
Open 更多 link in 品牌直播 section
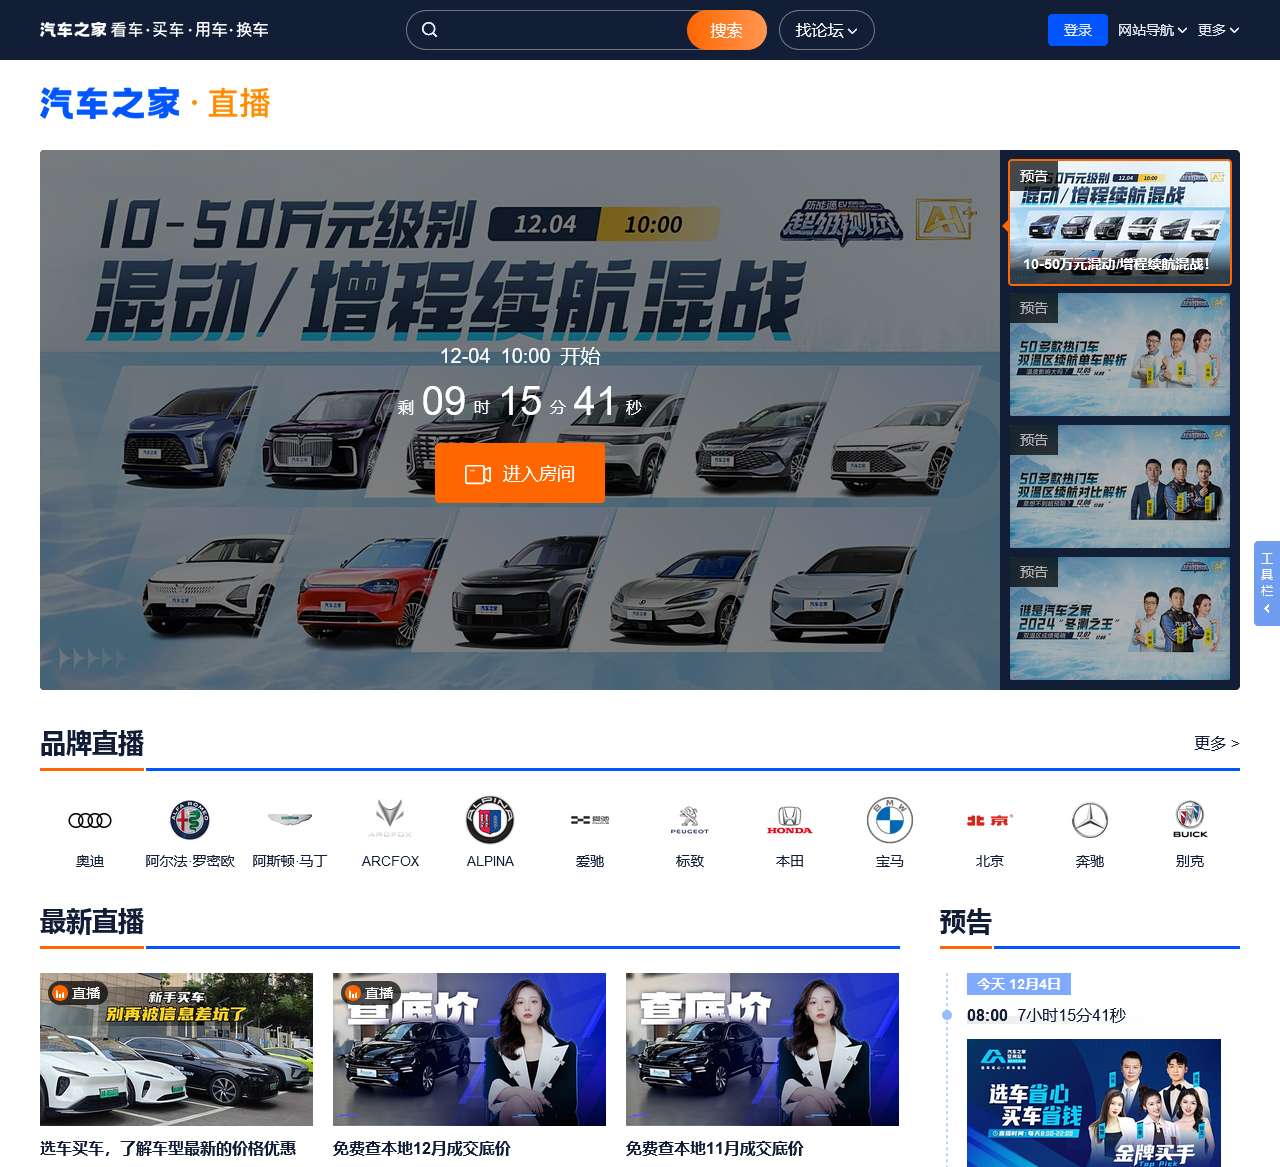(x=1216, y=743)
